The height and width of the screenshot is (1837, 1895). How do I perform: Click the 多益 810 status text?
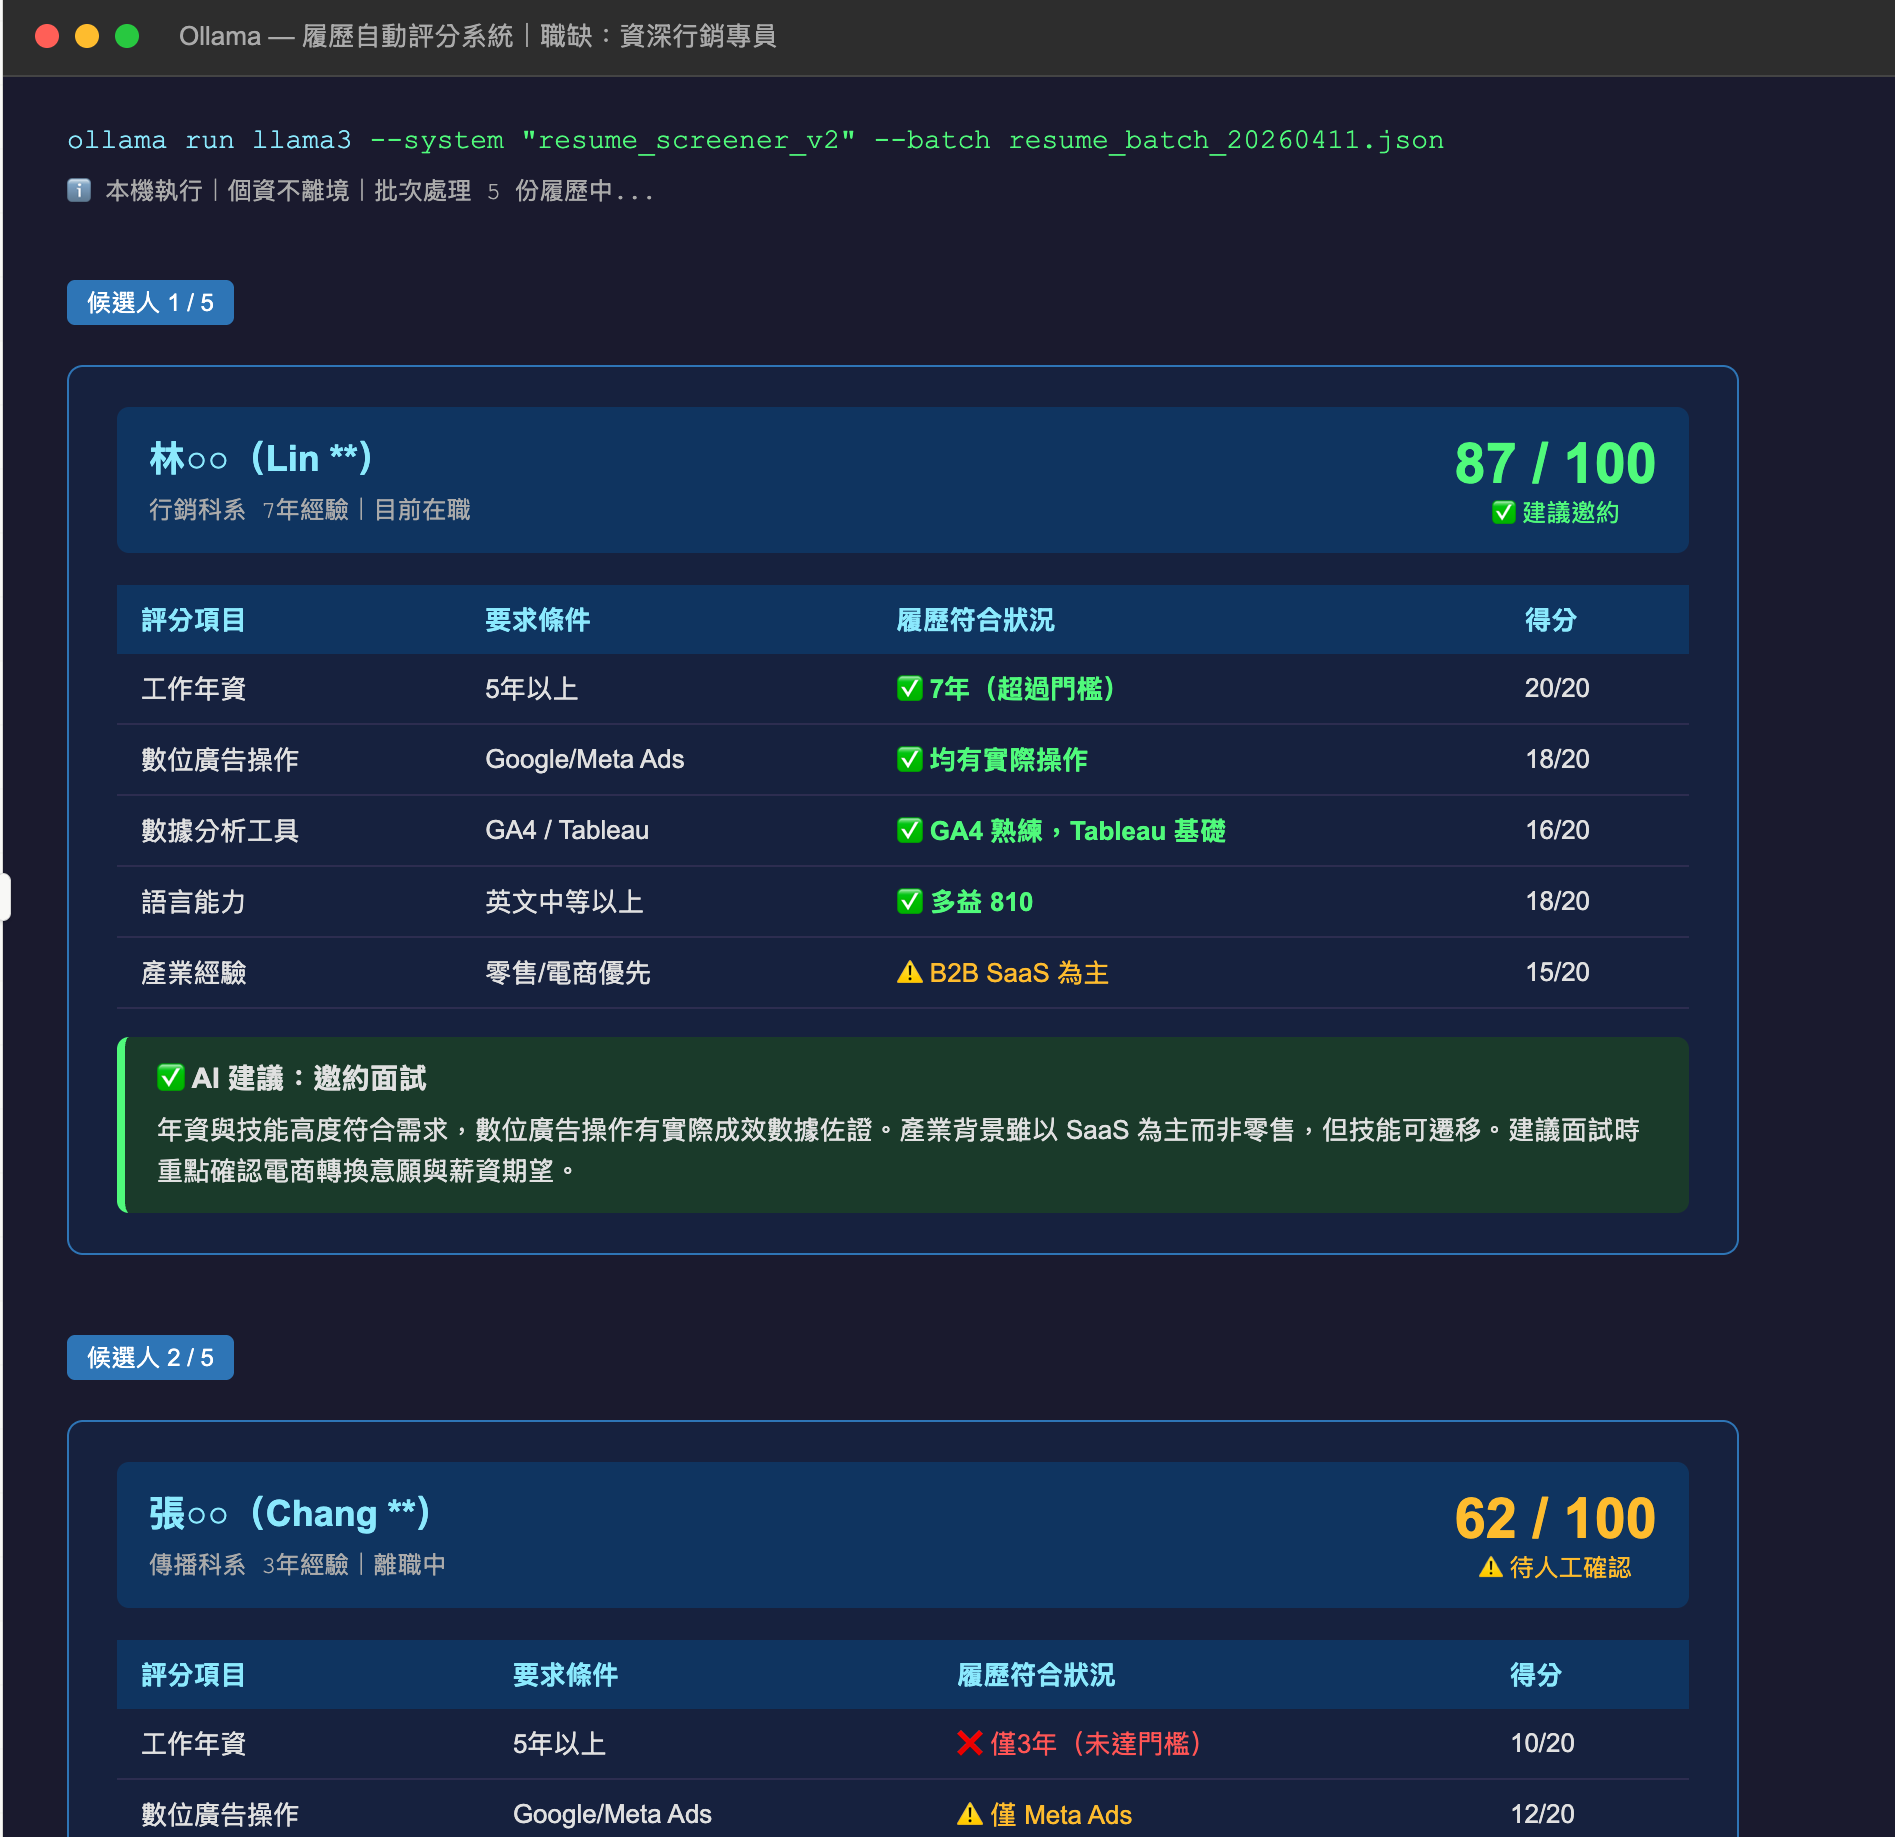(981, 902)
